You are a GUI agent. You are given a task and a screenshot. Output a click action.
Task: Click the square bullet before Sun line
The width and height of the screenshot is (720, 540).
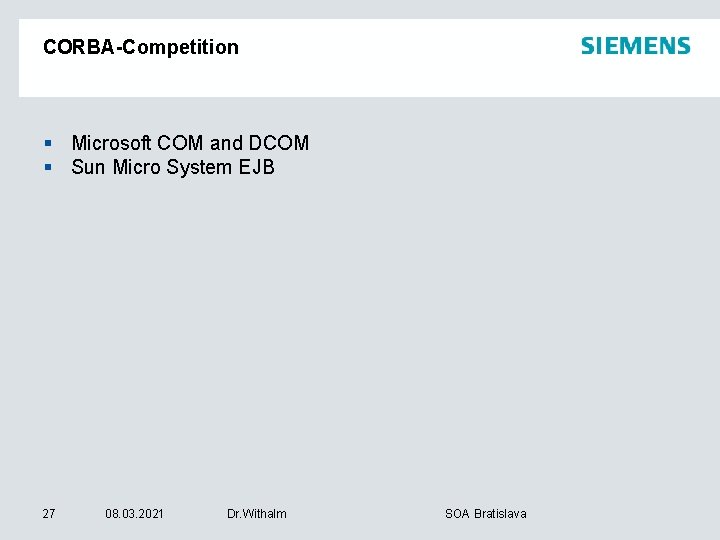click(x=47, y=168)
